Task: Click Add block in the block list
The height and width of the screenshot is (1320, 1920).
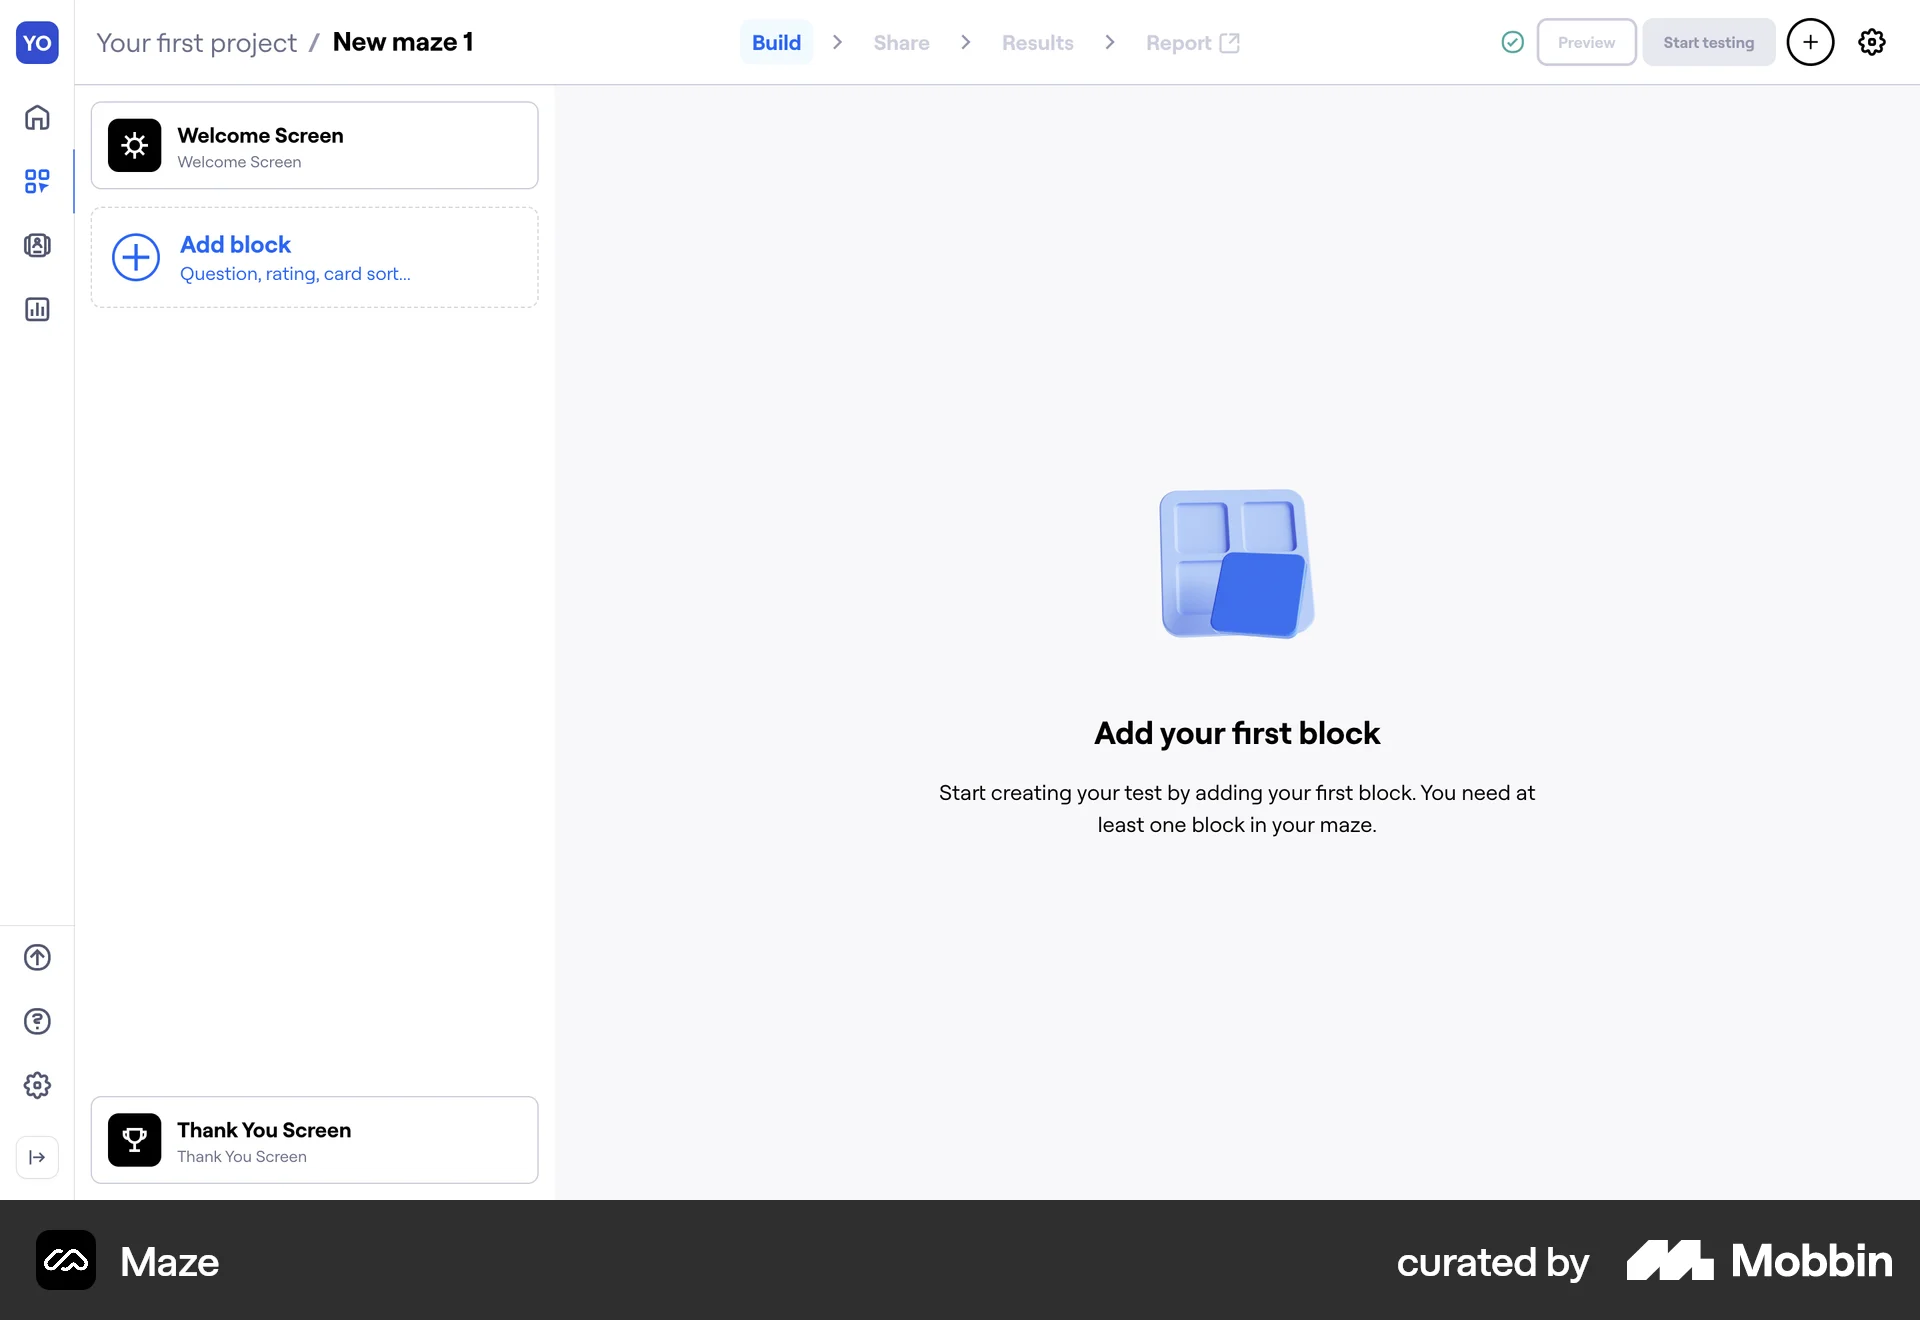Action: pos(314,258)
